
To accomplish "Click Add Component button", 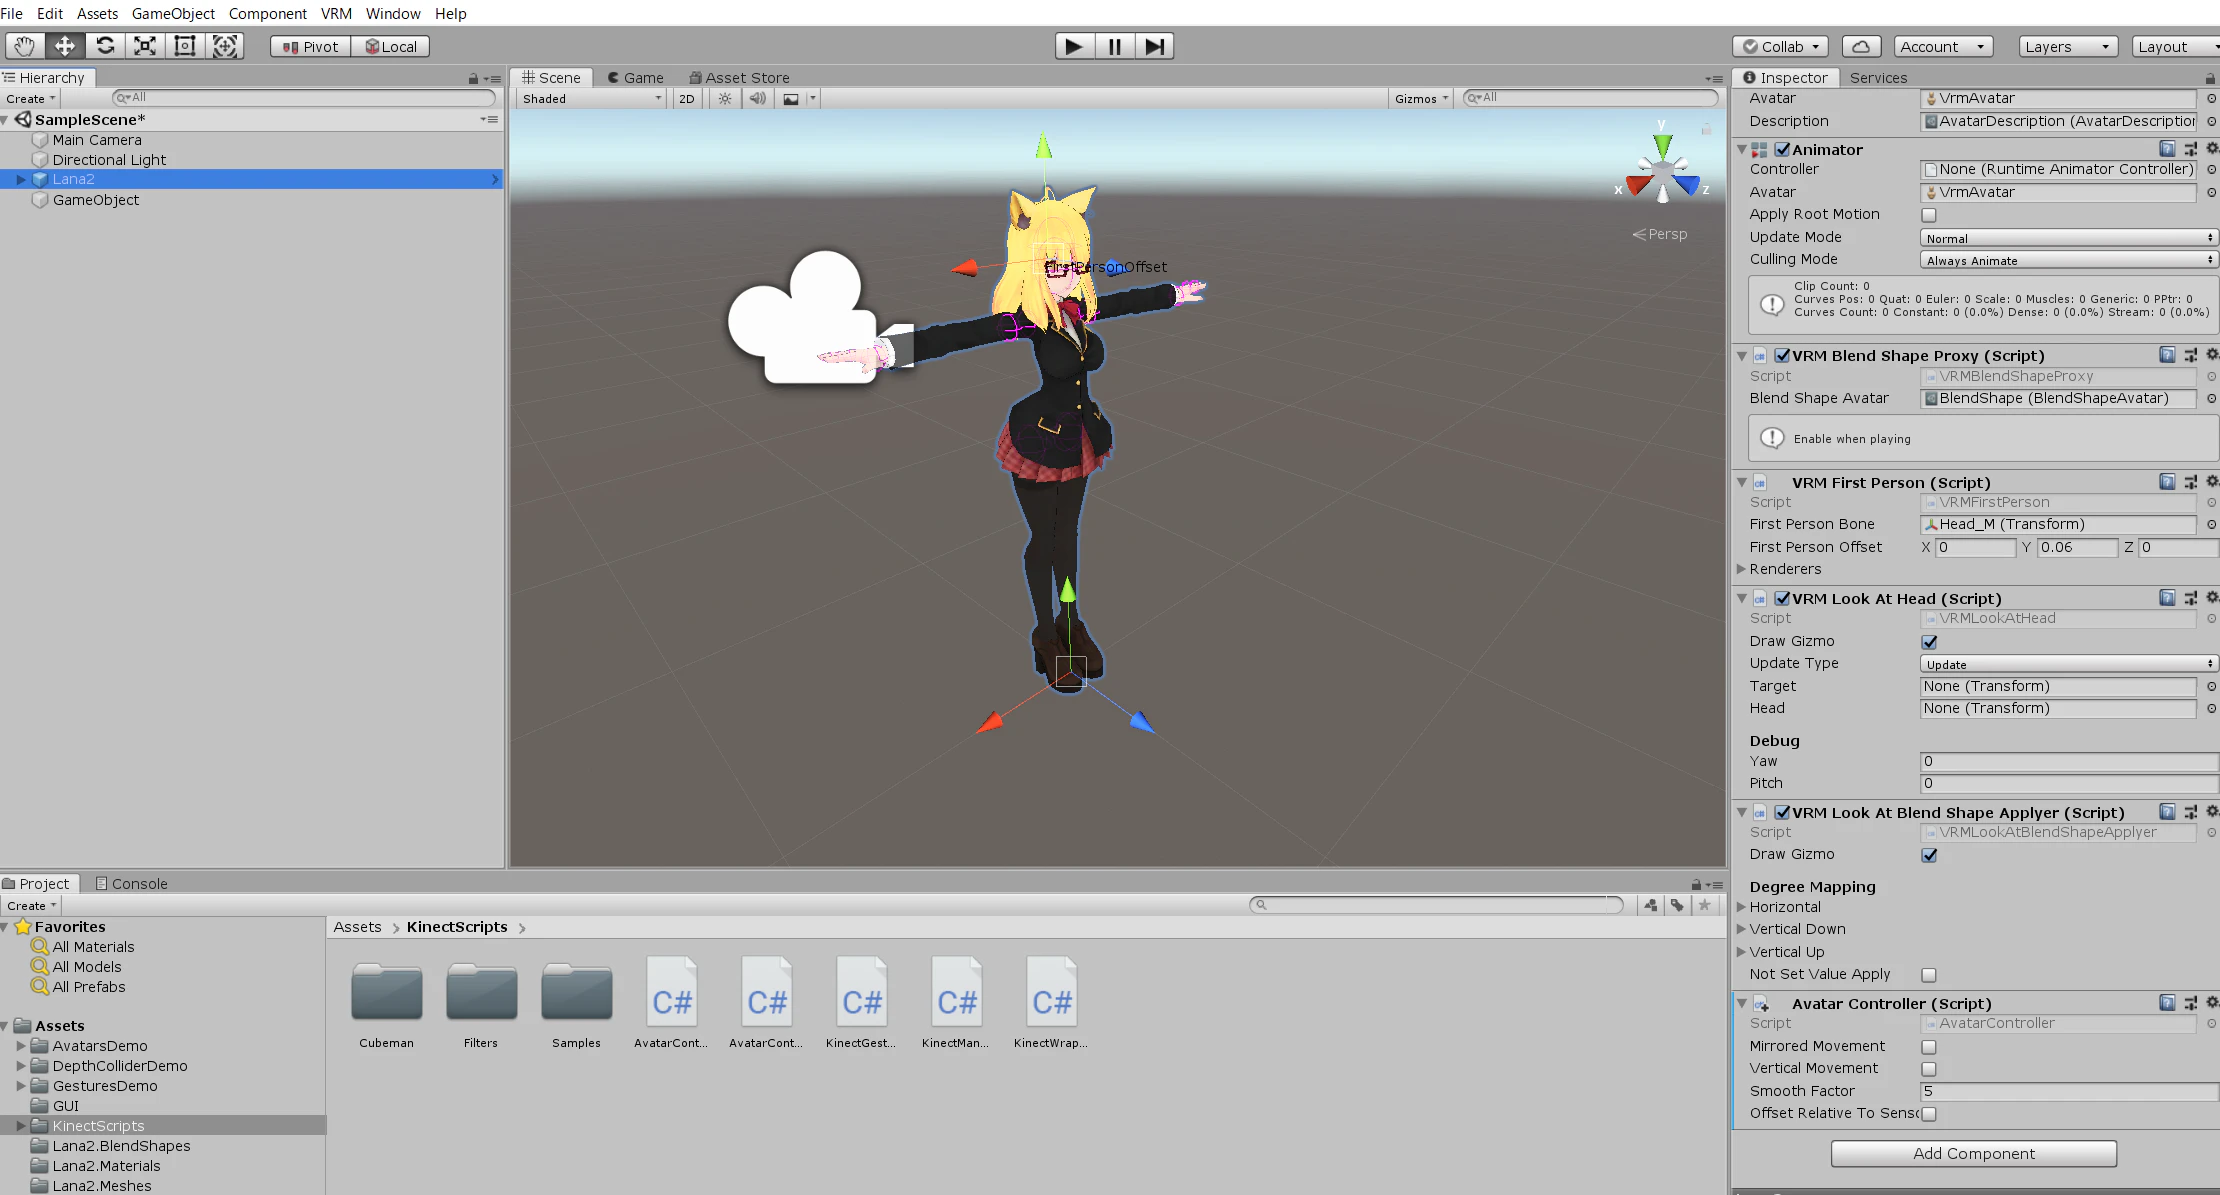I will click(x=1974, y=1154).
